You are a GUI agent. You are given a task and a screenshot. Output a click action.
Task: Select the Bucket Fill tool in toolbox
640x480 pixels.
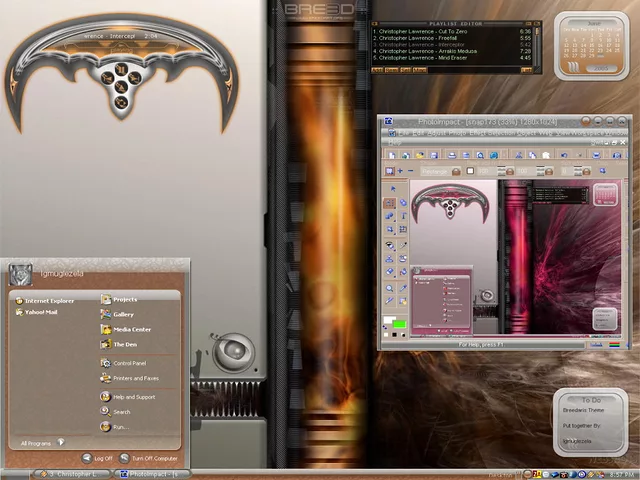[403, 272]
